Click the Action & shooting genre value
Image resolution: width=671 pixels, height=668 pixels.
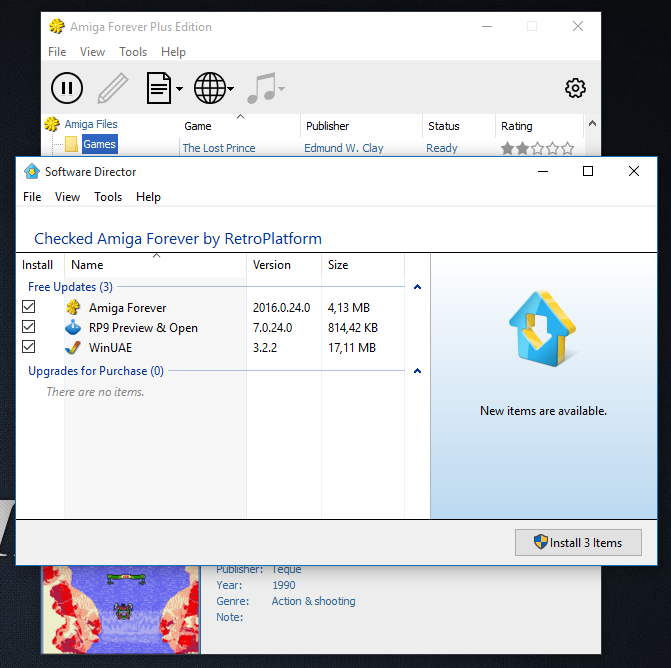[x=313, y=601]
